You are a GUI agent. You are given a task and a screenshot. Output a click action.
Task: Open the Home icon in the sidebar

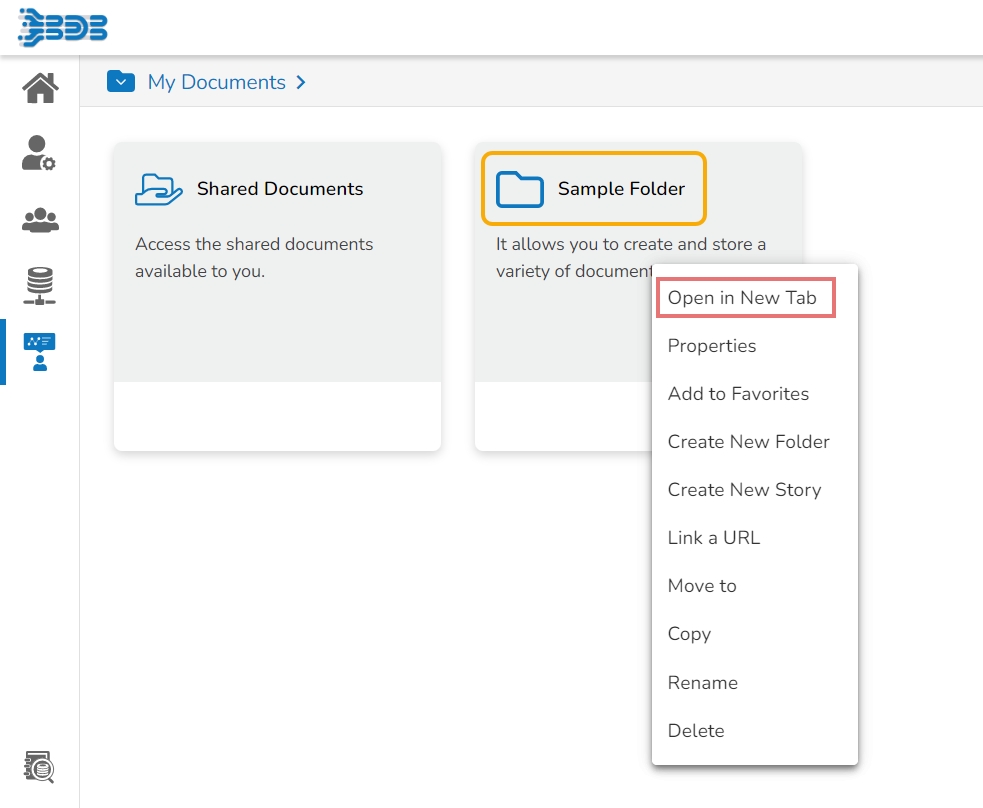[x=40, y=87]
